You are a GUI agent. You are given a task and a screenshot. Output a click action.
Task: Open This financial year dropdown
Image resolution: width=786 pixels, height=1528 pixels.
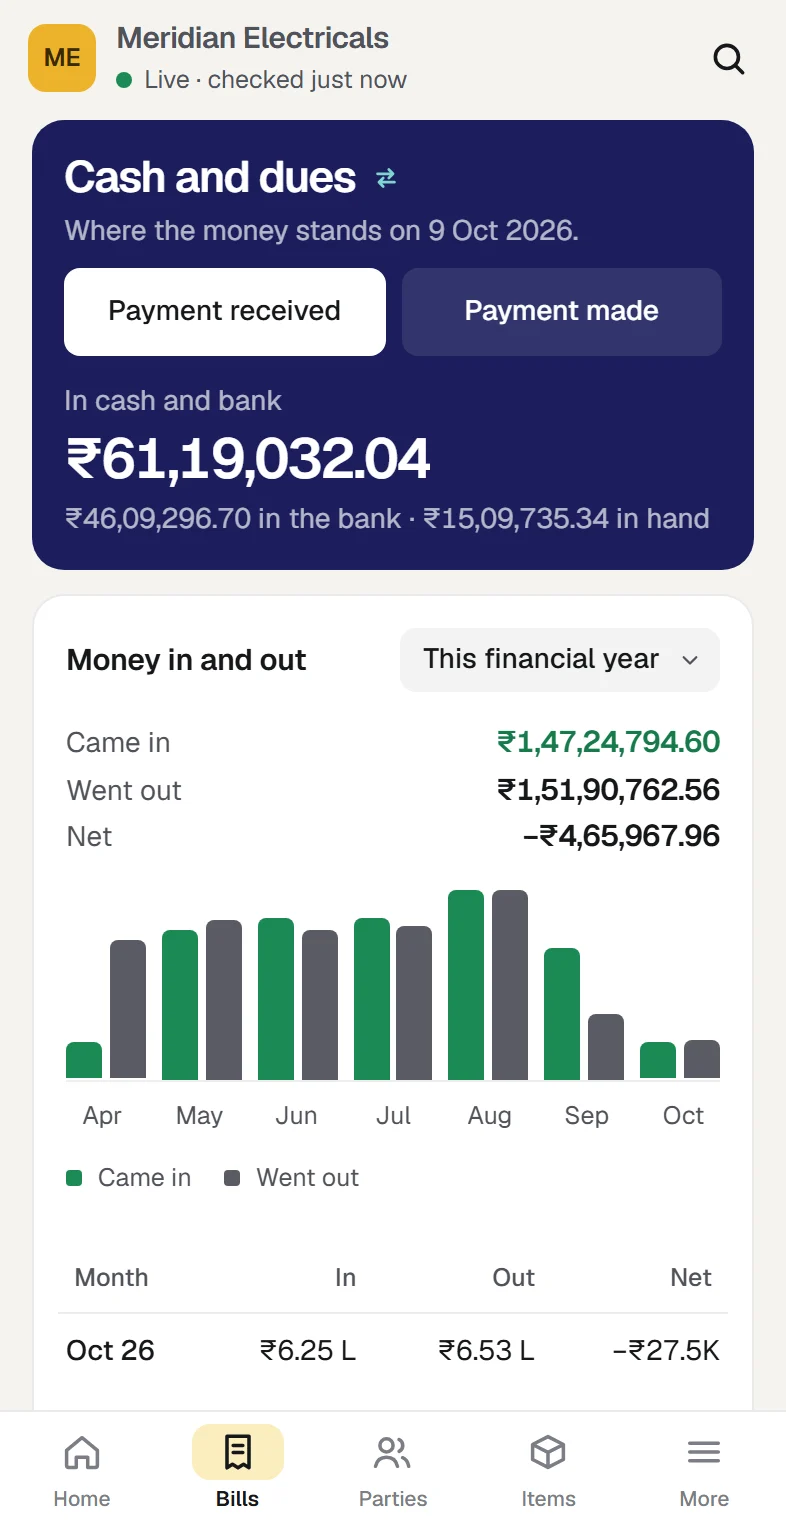pos(560,660)
